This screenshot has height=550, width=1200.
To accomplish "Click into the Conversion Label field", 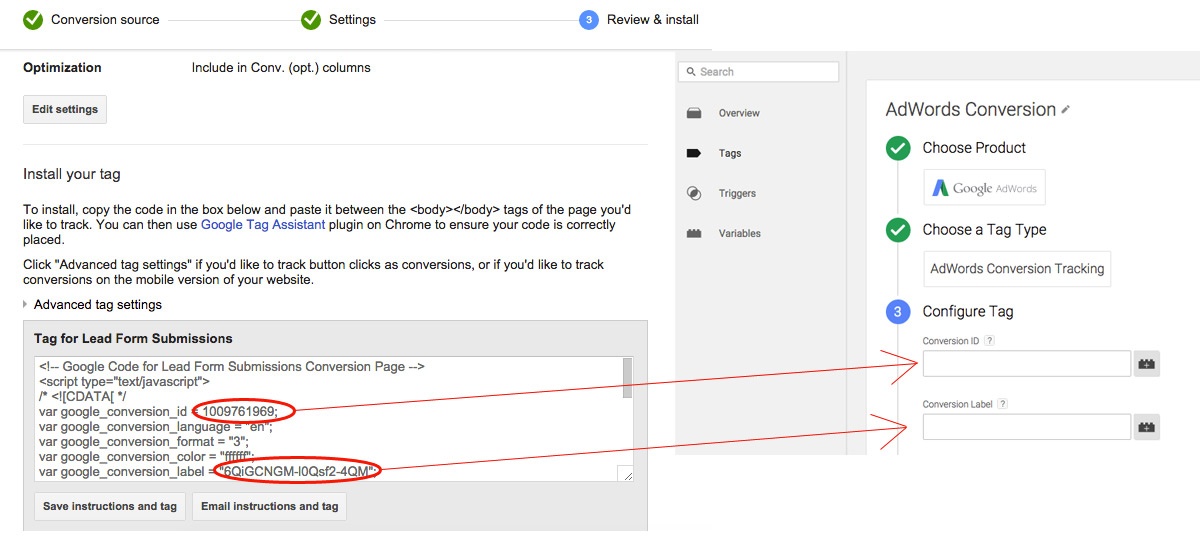I will click(x=1026, y=427).
